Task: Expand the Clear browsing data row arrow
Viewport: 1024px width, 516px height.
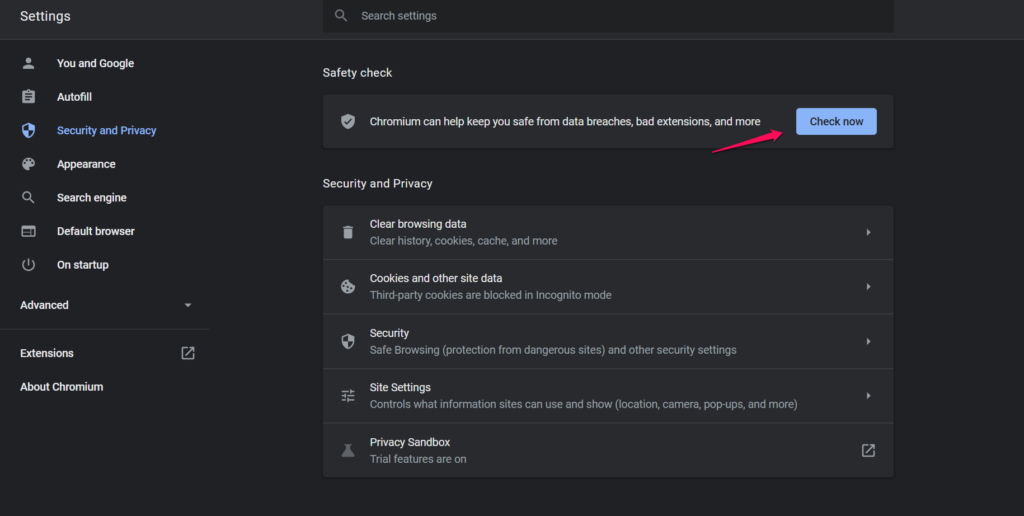Action: pos(868,232)
